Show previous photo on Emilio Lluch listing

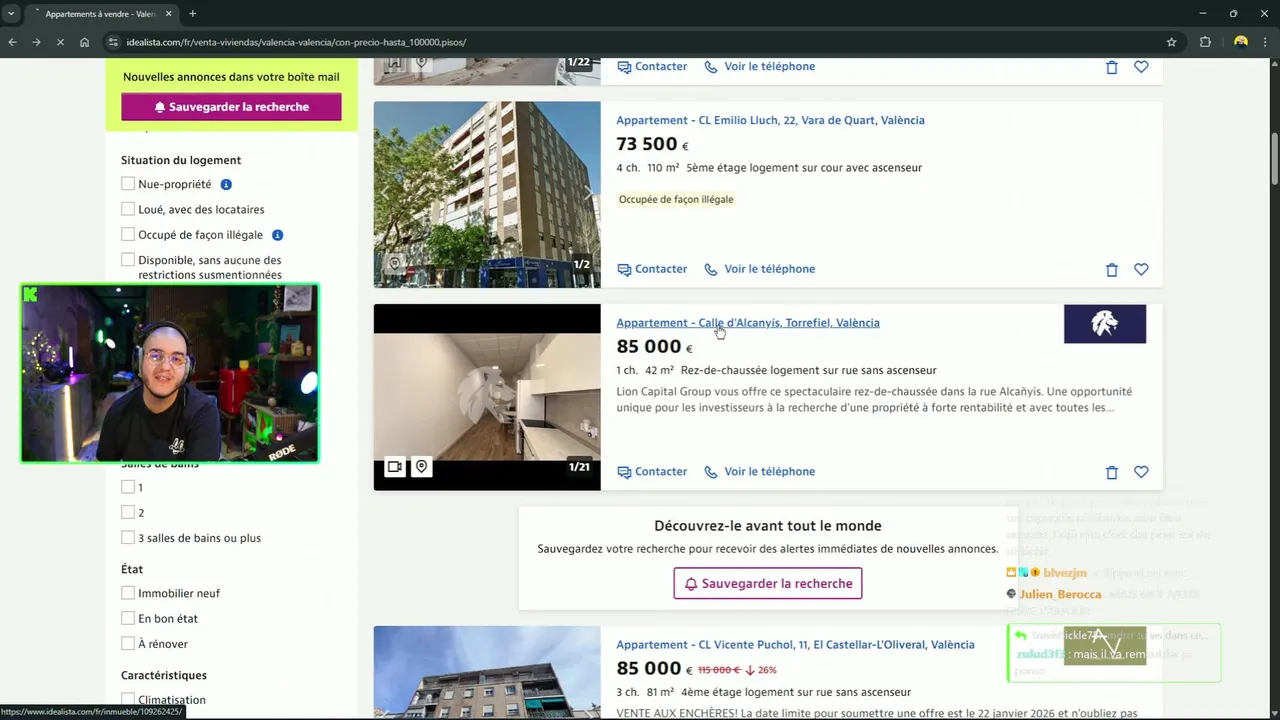(x=386, y=194)
